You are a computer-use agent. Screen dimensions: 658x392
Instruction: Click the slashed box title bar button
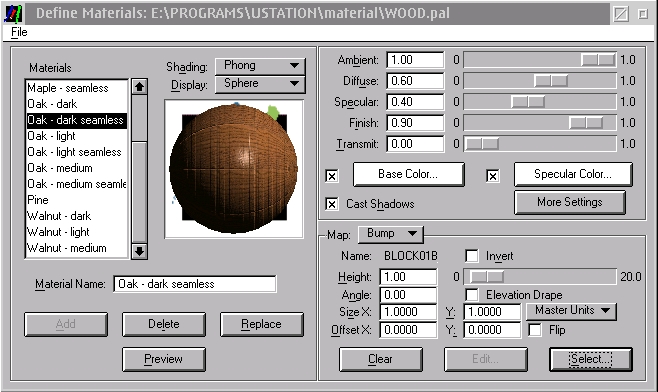[x=621, y=14]
